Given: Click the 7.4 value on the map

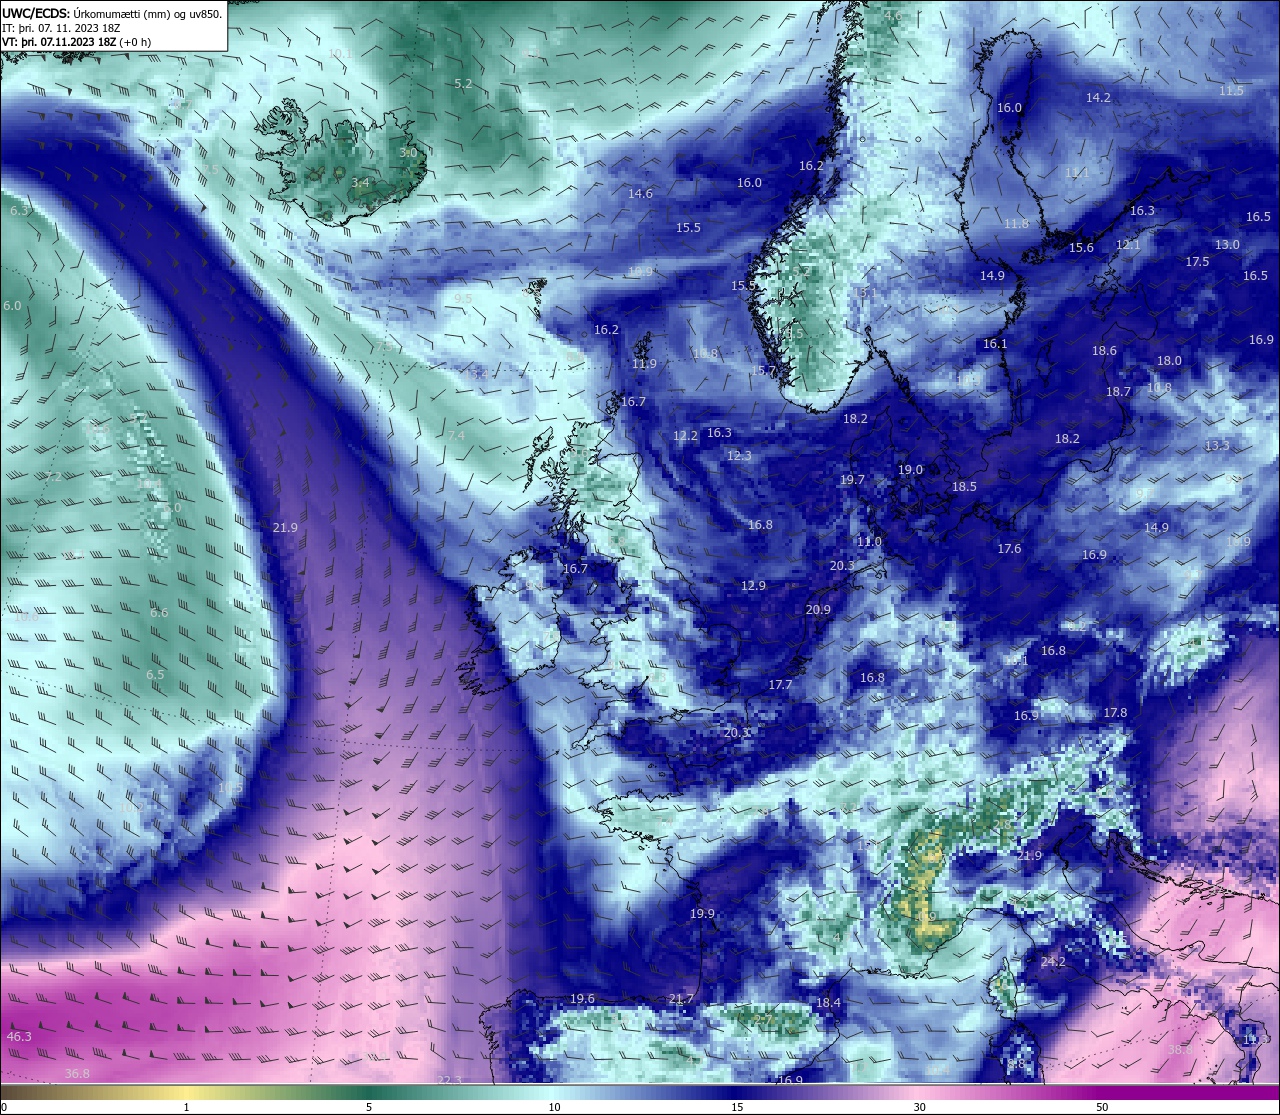Looking at the screenshot, I should click(x=456, y=436).
